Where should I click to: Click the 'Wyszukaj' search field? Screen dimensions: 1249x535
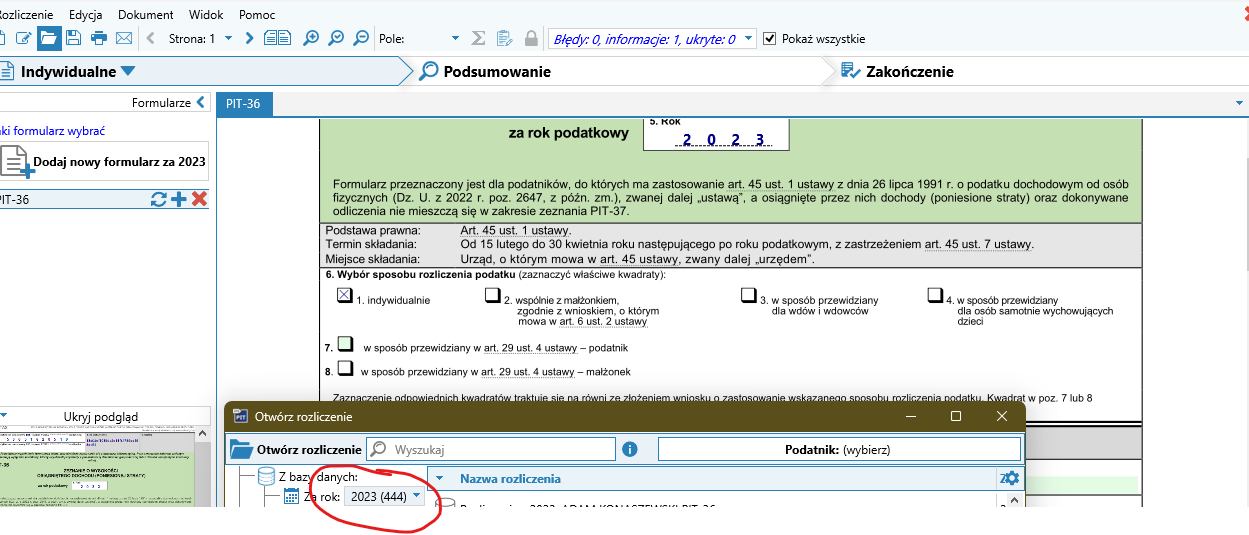pyautogui.click(x=490, y=449)
